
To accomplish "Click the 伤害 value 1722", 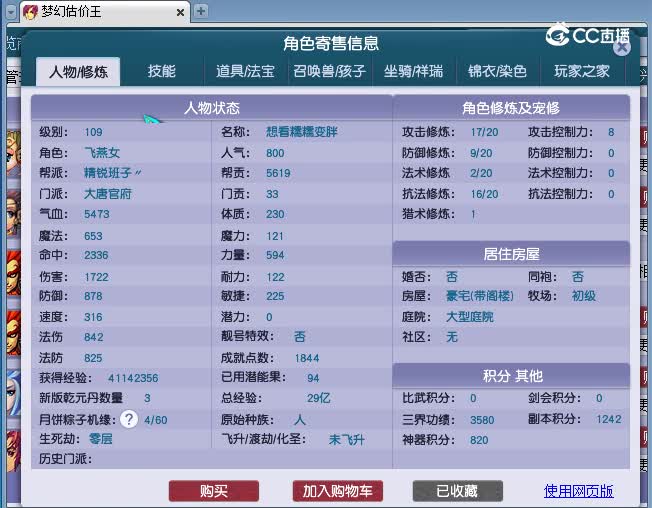I will [x=96, y=277].
